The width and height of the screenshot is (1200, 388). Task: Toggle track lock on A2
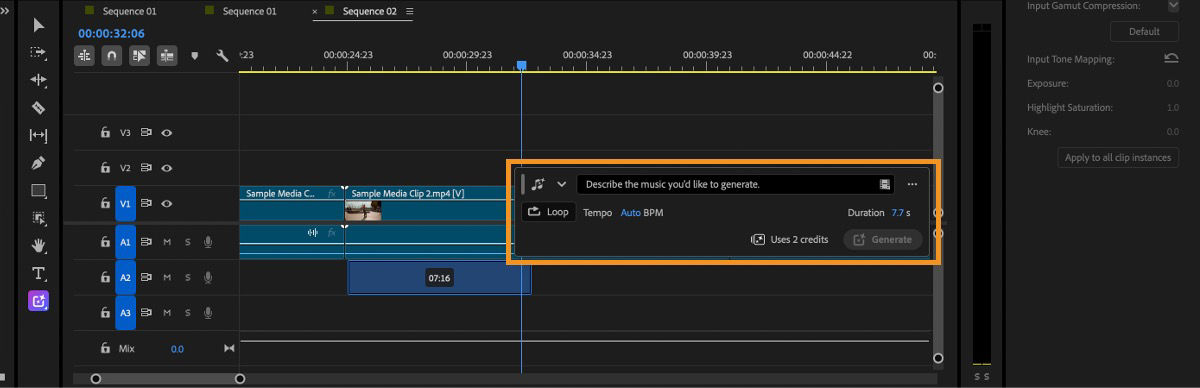click(104, 277)
